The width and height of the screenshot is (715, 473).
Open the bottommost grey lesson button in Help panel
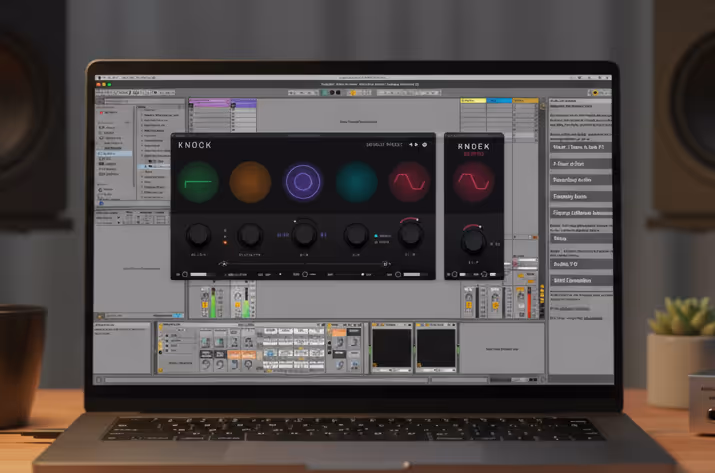click(580, 281)
